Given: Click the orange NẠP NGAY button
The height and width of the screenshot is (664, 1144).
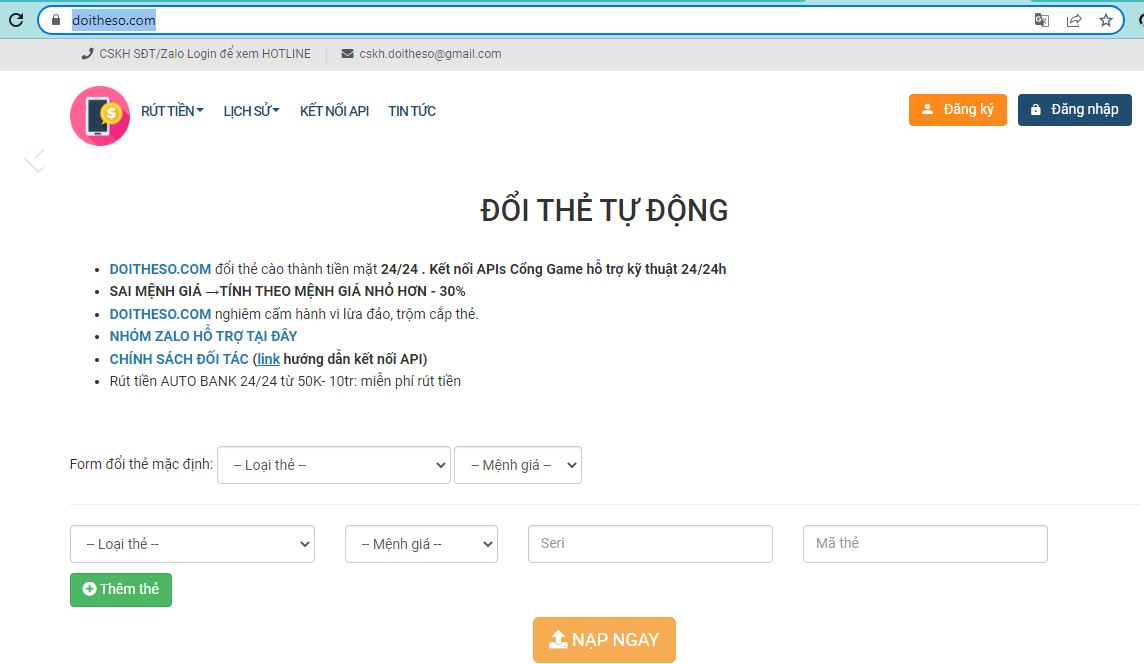Looking at the screenshot, I should (604, 640).
